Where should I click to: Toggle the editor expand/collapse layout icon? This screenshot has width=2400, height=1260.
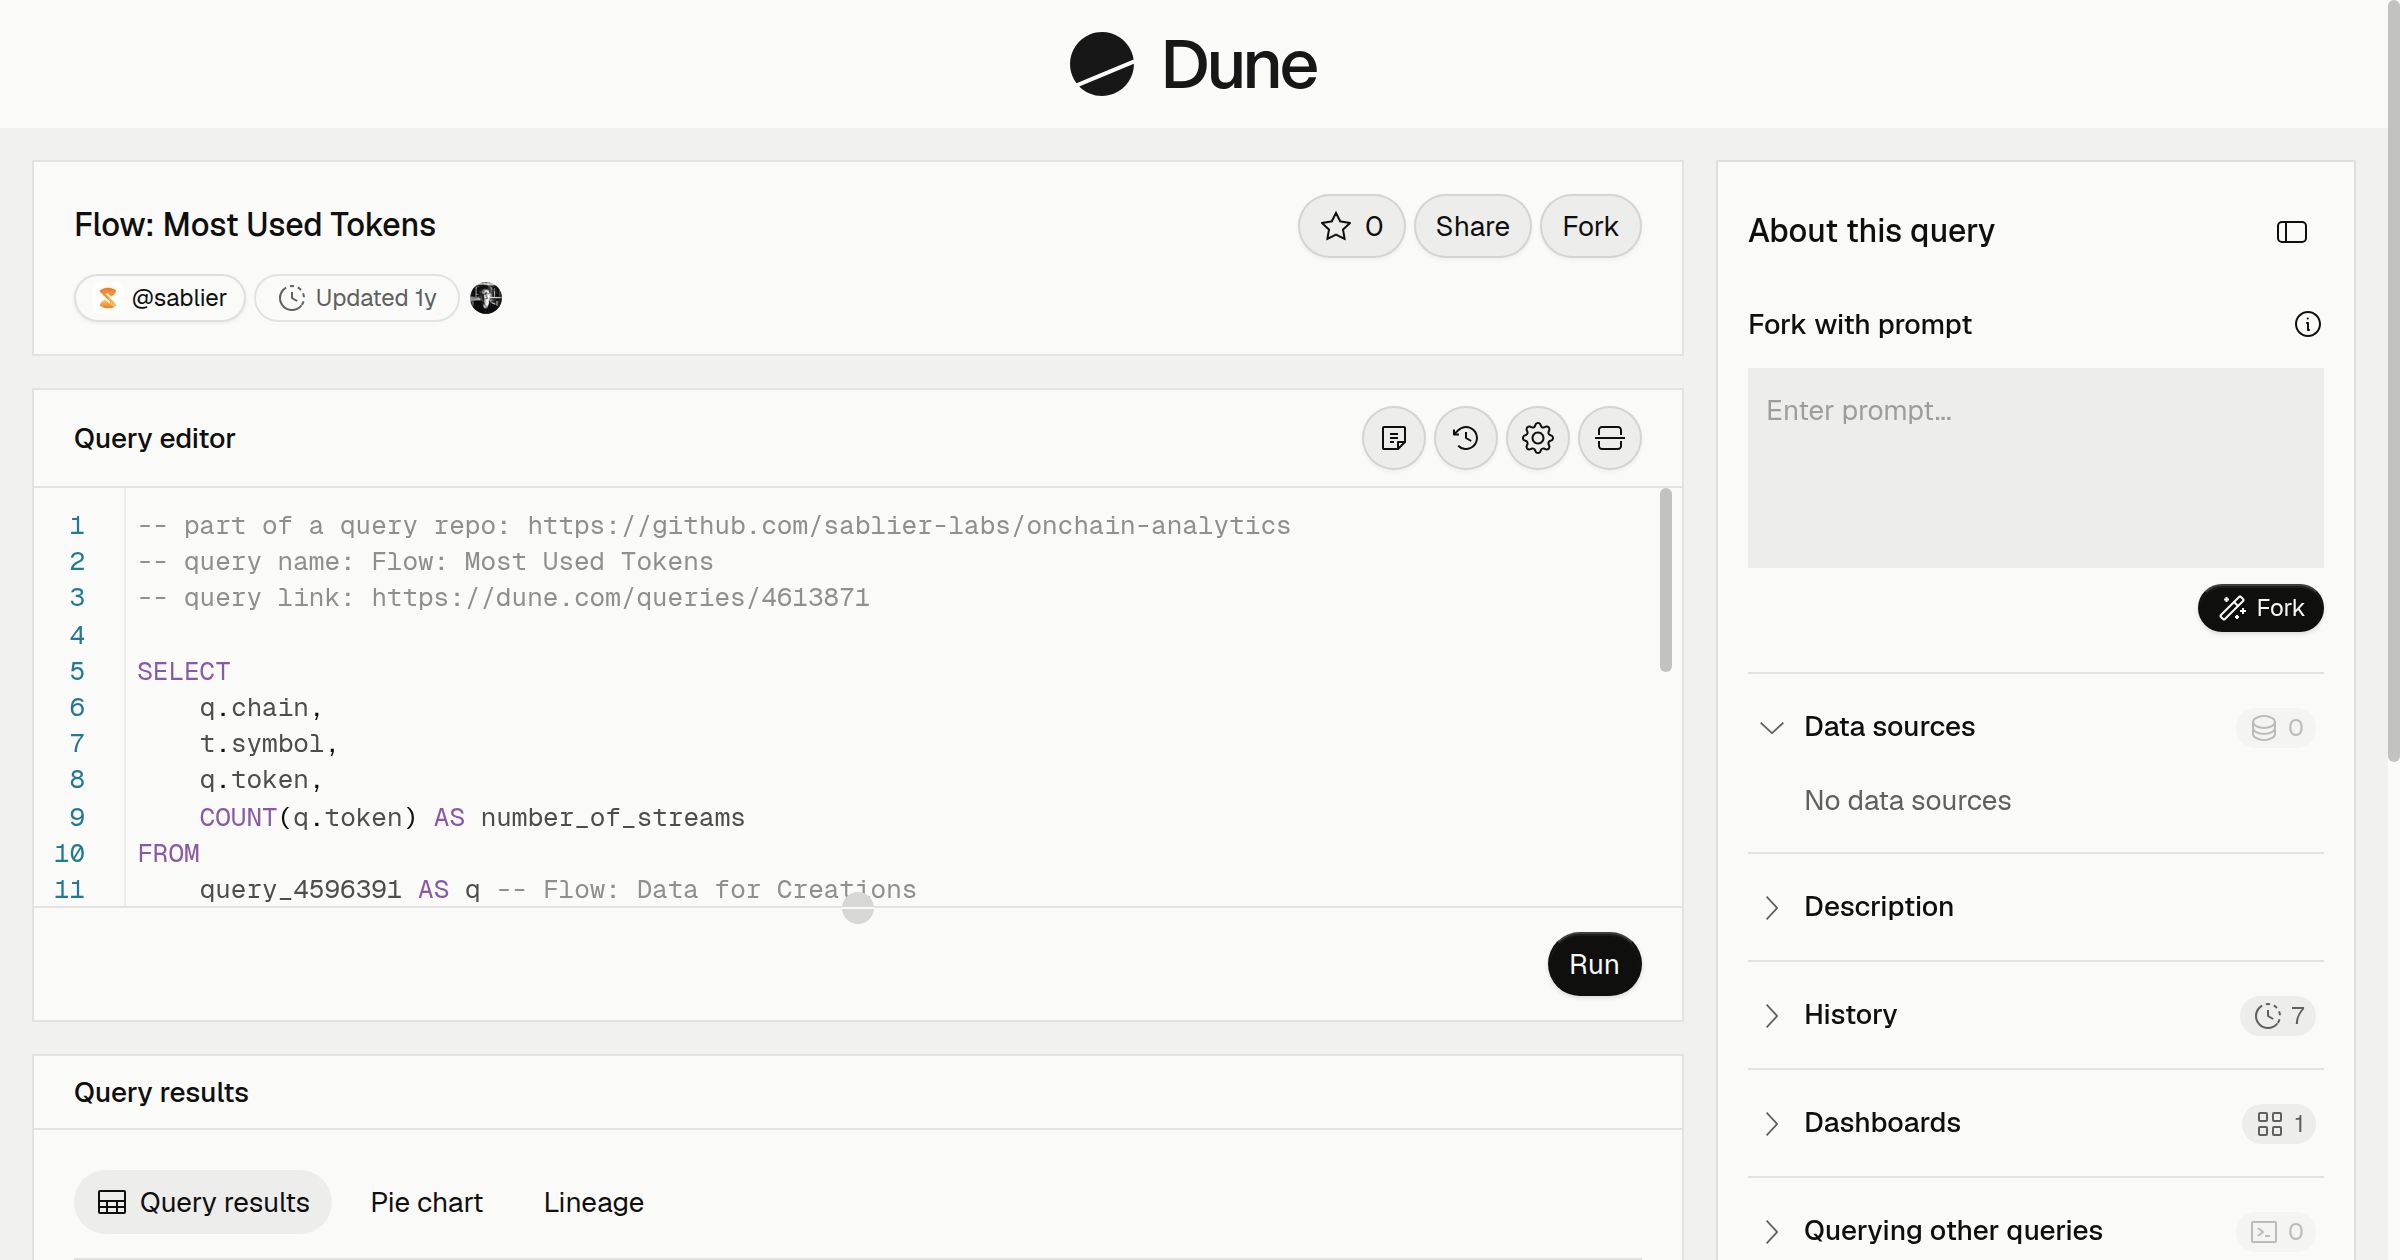click(1610, 438)
